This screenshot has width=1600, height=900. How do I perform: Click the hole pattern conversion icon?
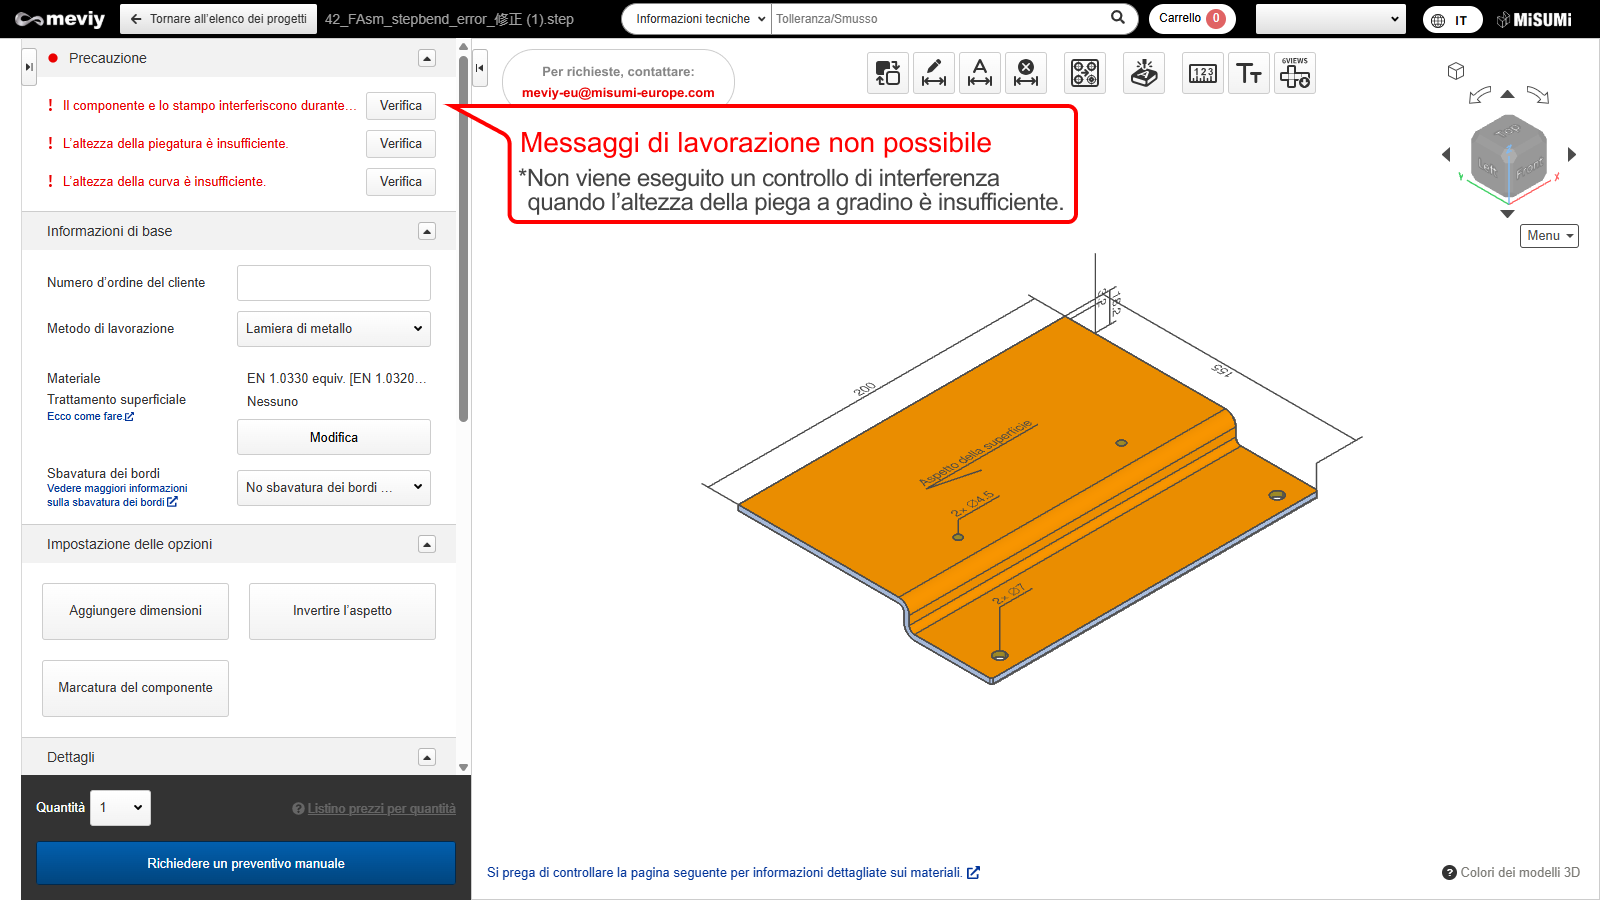pyautogui.click(x=1085, y=73)
